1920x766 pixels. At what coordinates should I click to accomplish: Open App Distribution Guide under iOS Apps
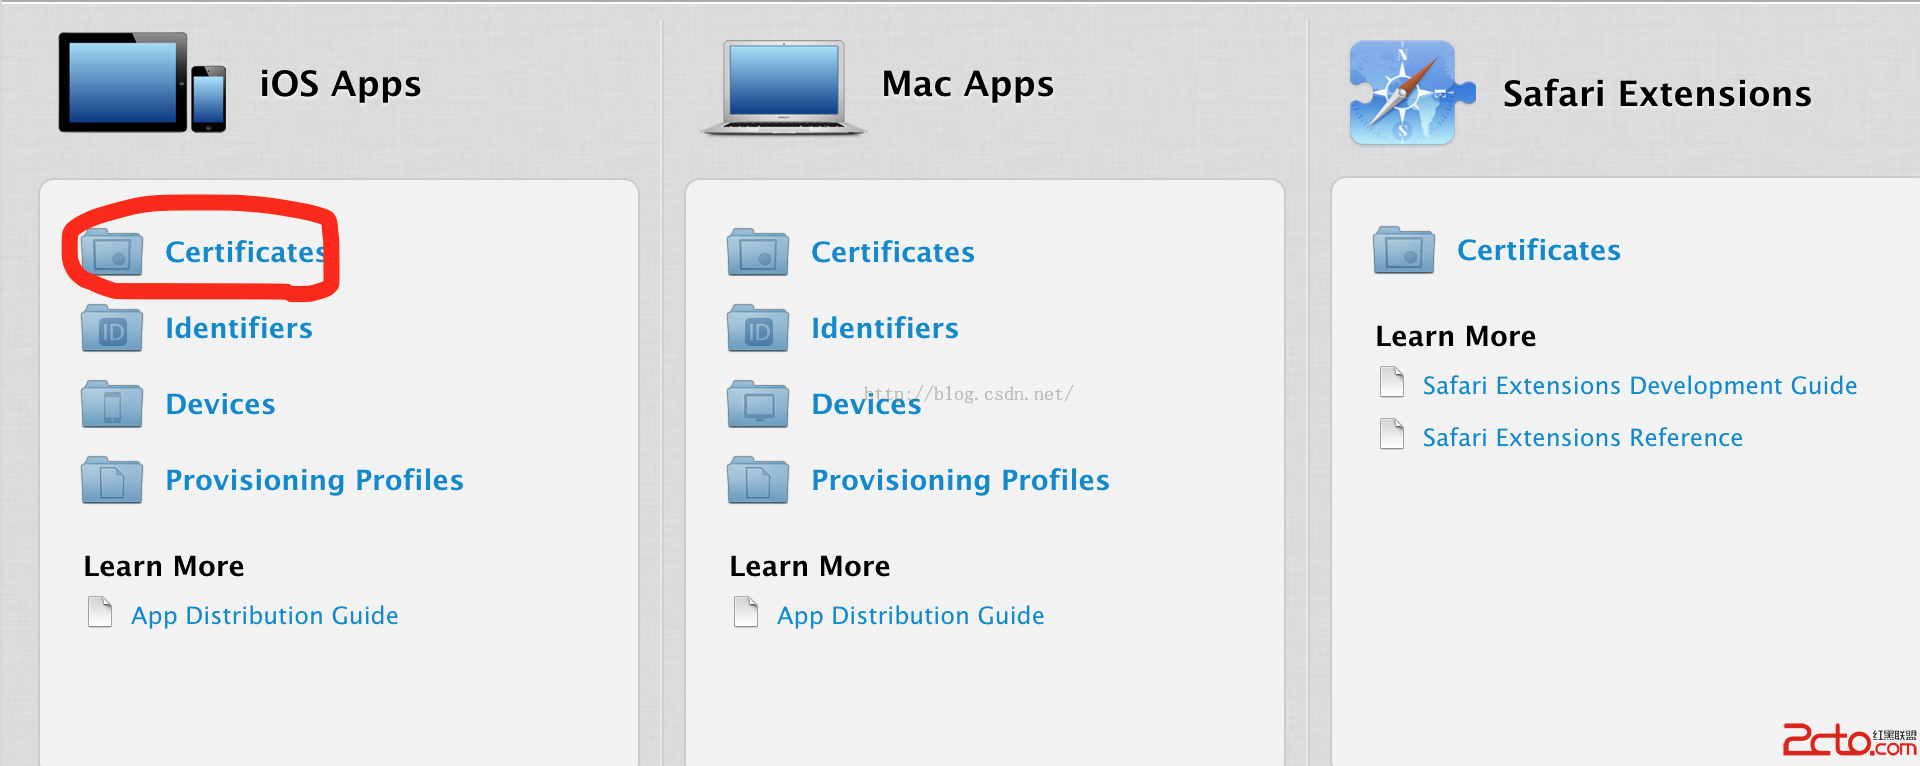pyautogui.click(x=264, y=616)
